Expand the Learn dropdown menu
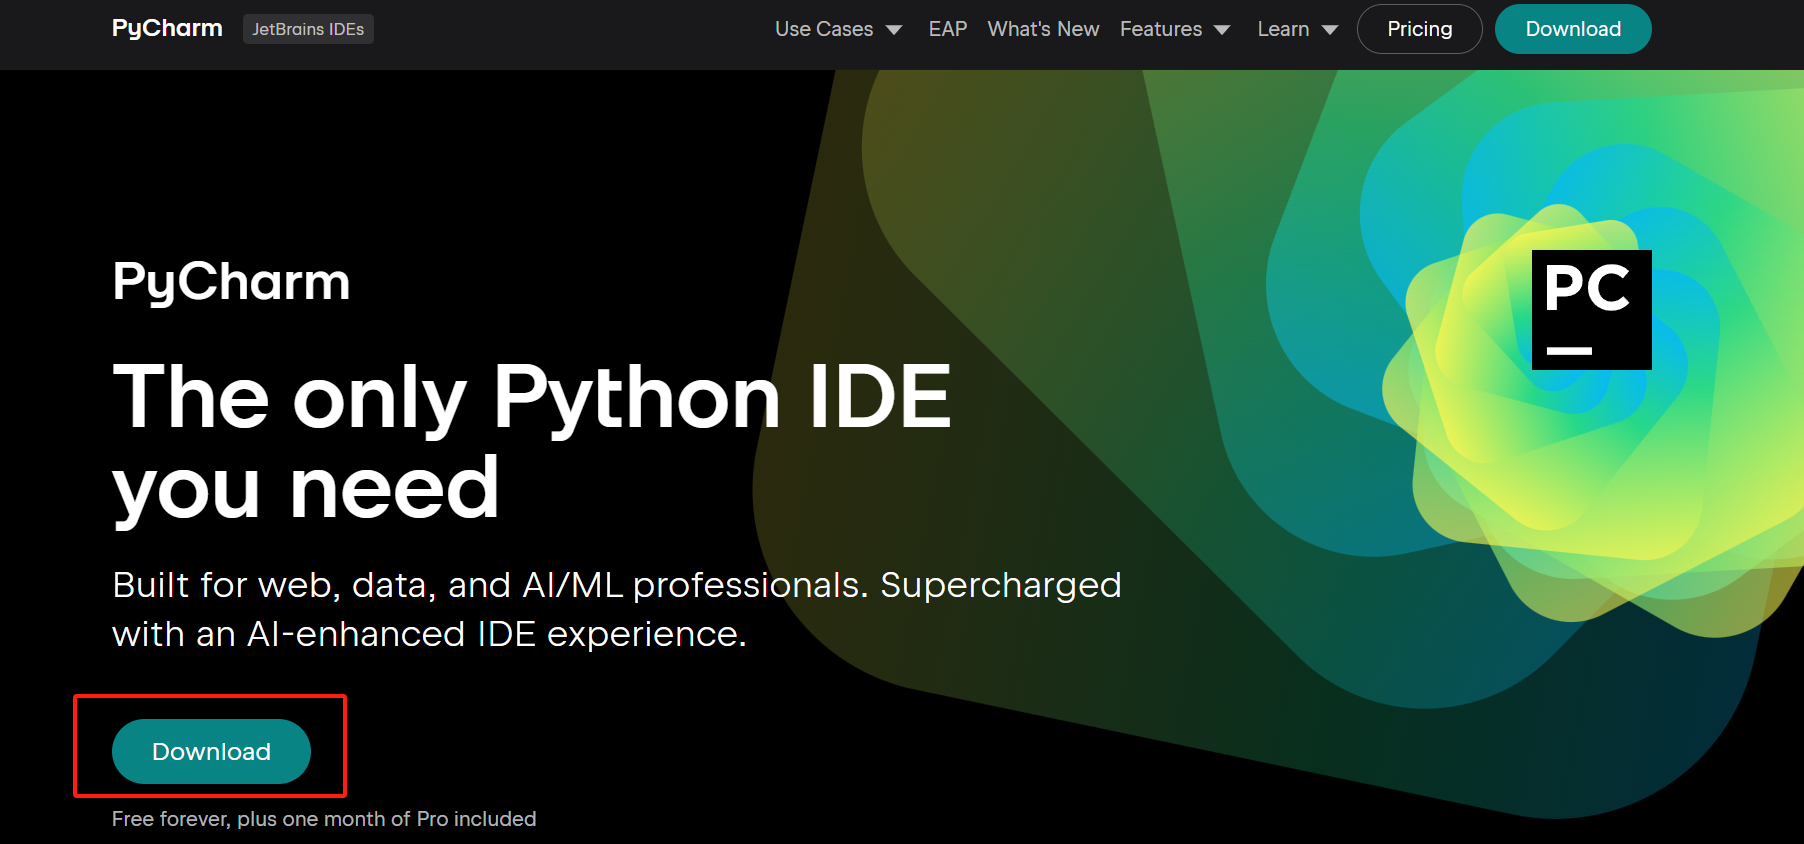Screen dimensions: 1804x844 click(1298, 29)
